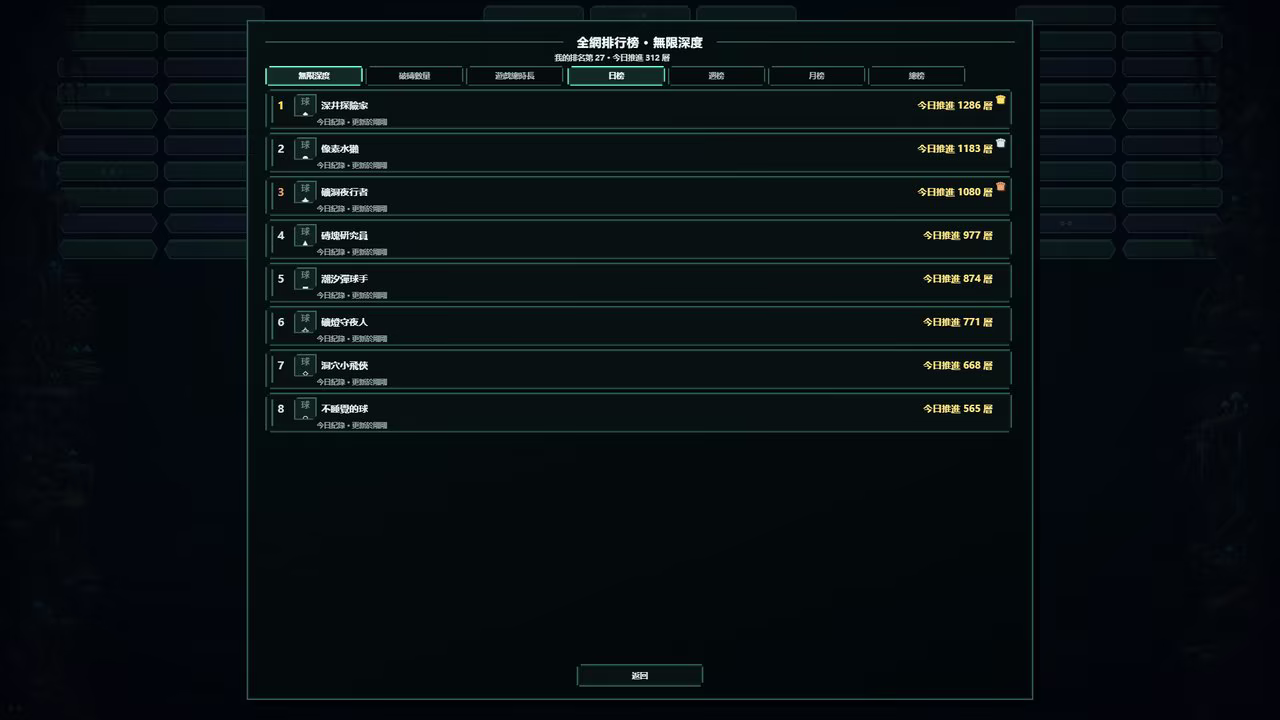Select the 週榜 weekly ranking tab
Image resolution: width=1280 pixels, height=720 pixels.
[x=716, y=76]
